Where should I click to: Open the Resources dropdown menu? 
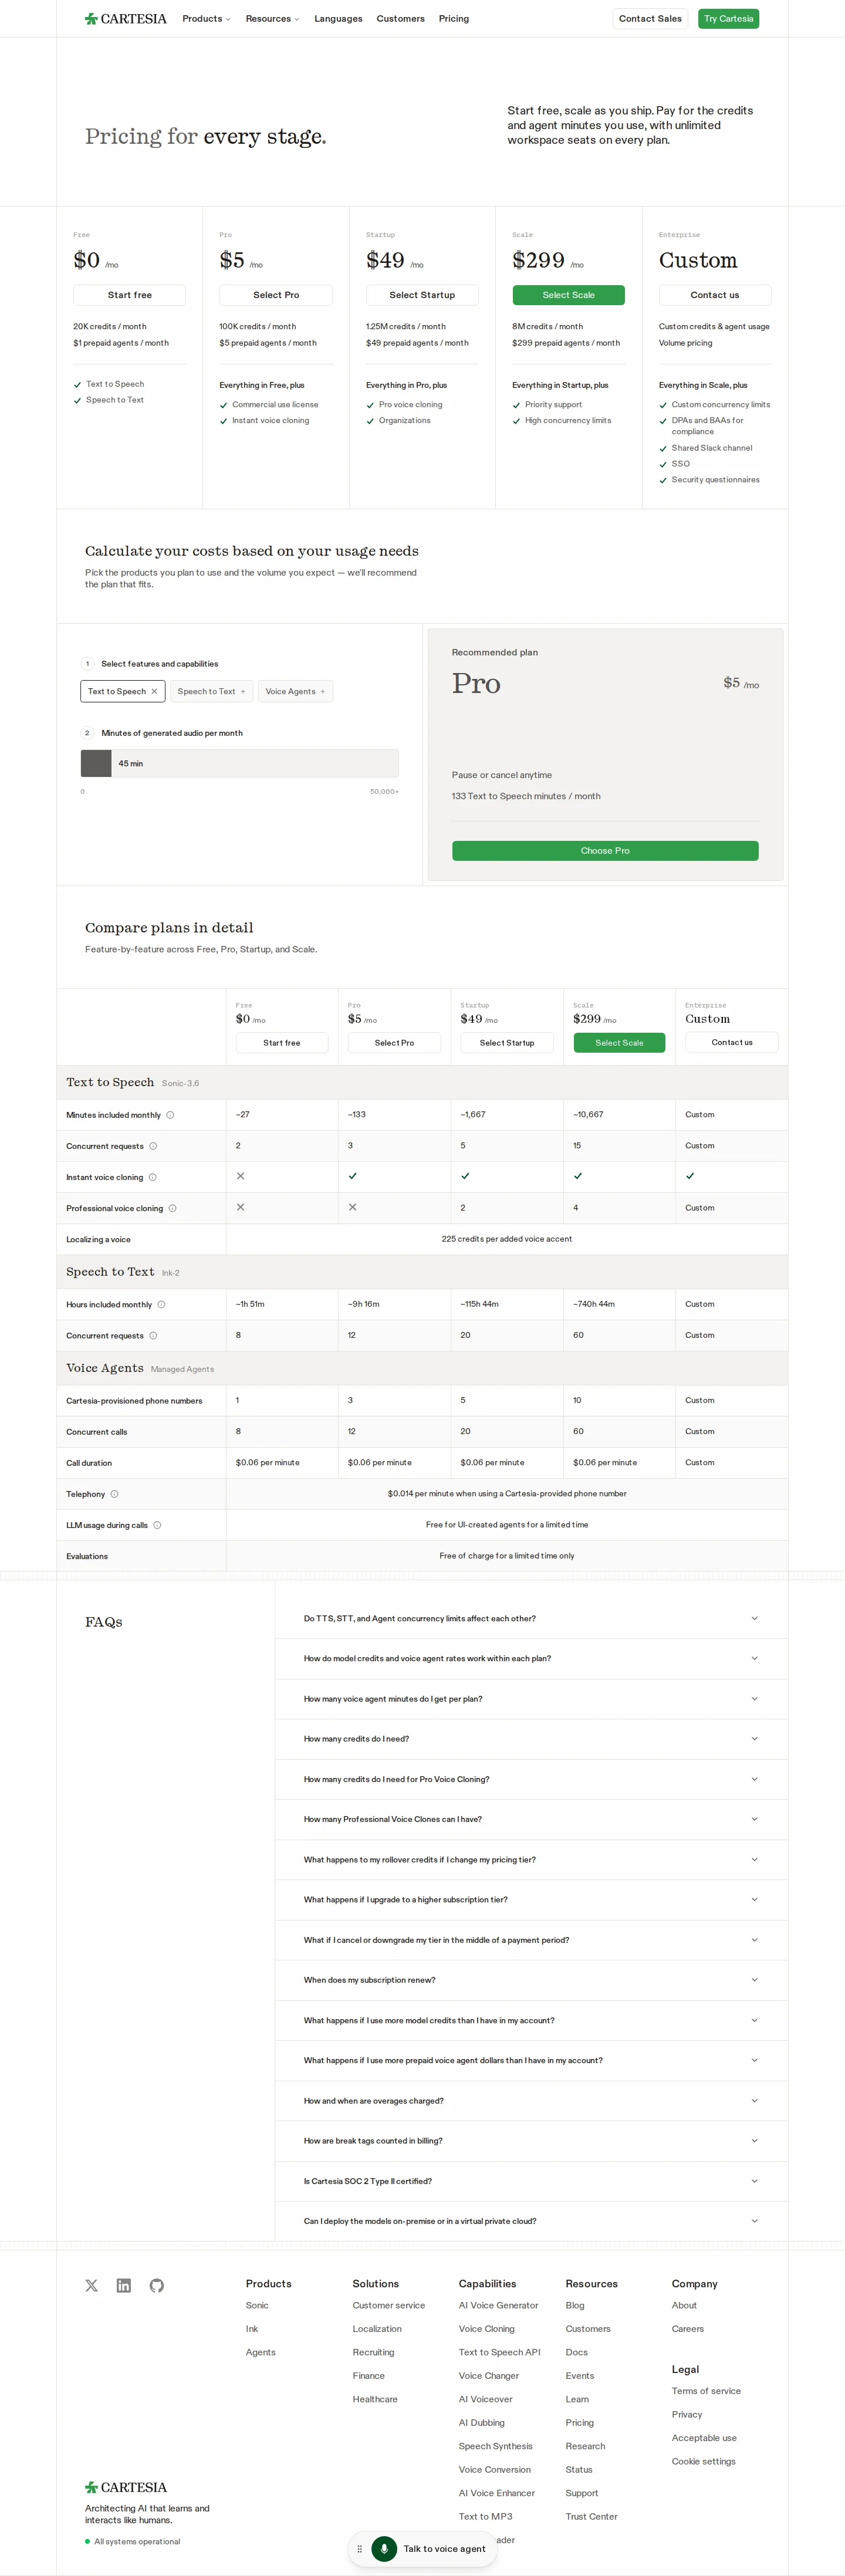pyautogui.click(x=272, y=19)
